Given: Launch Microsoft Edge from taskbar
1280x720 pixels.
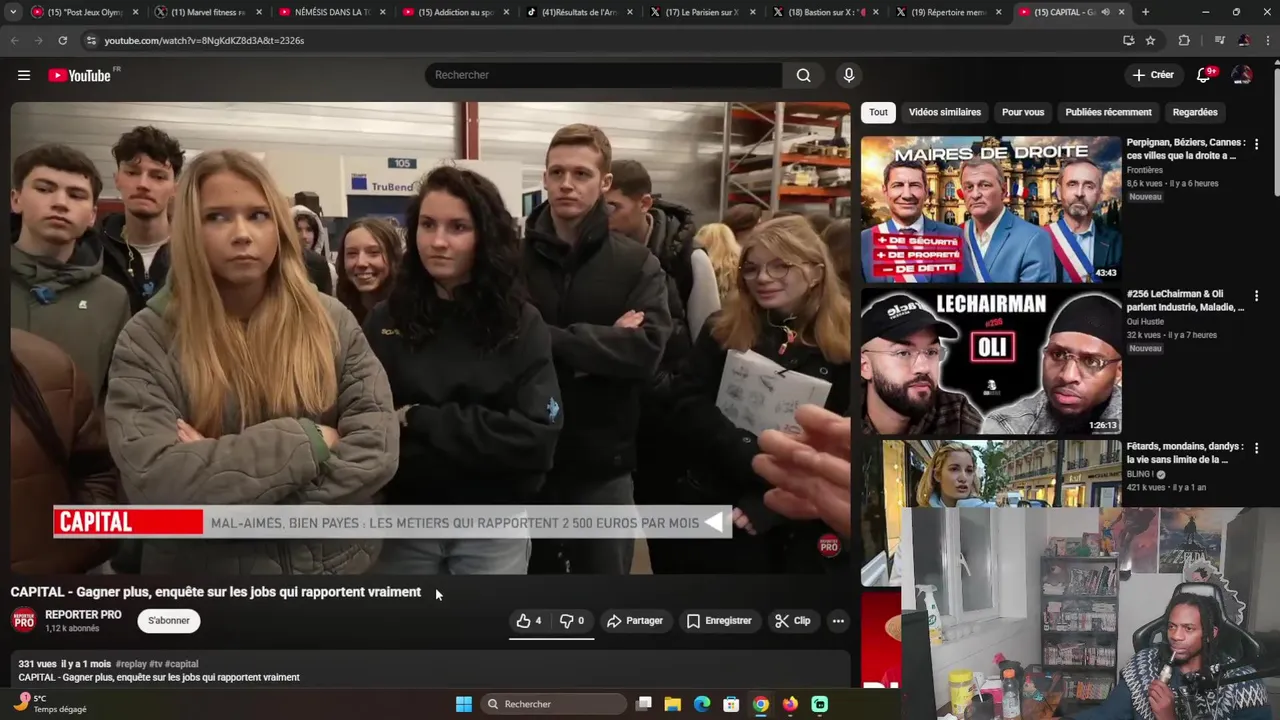Looking at the screenshot, I should tap(702, 704).
